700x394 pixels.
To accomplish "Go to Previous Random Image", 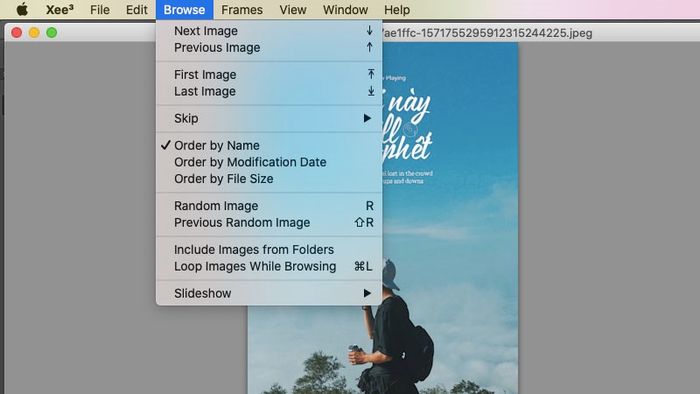I will pos(269,223).
